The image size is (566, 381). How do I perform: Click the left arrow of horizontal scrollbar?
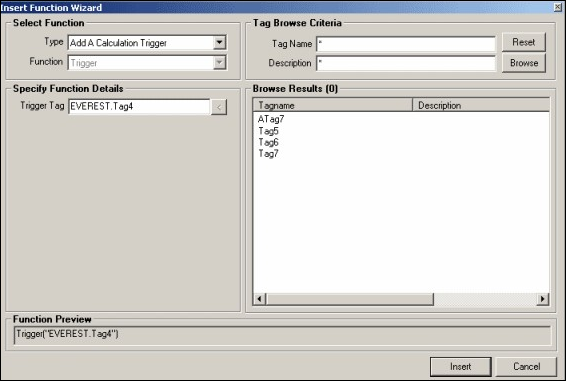260,299
